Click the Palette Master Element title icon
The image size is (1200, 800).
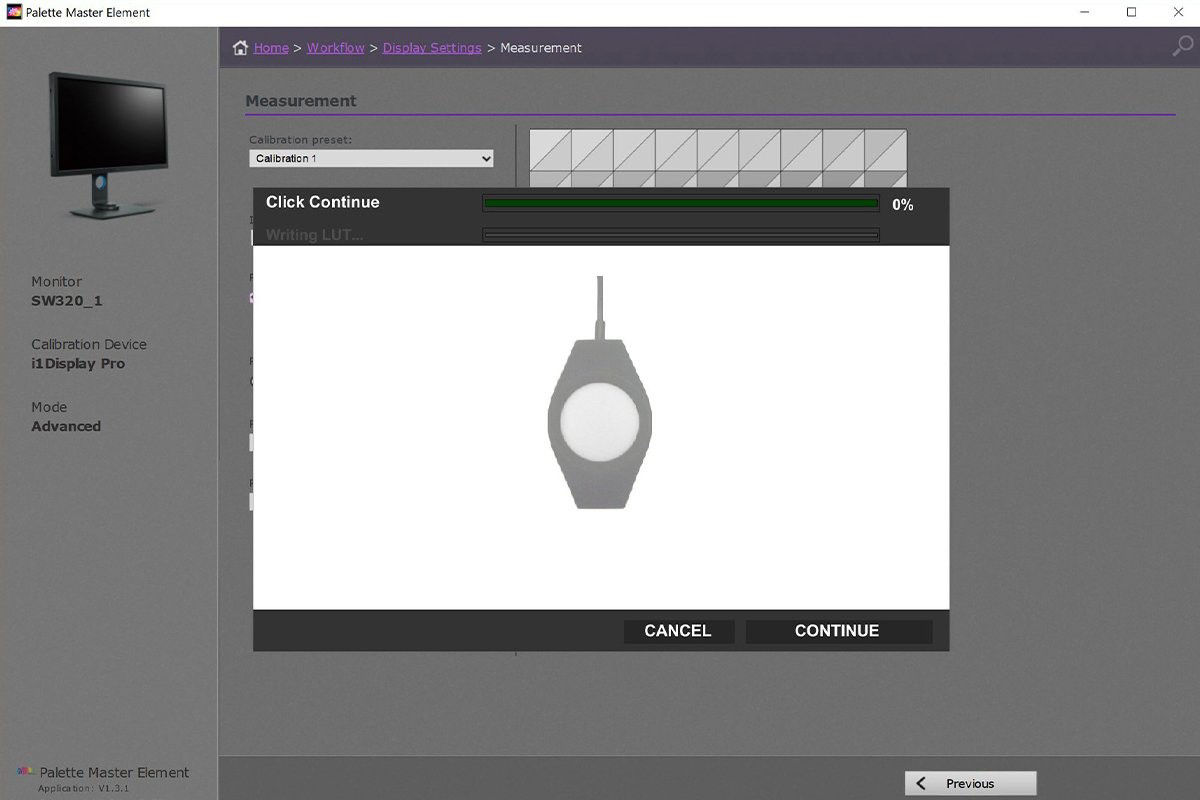(x=14, y=12)
